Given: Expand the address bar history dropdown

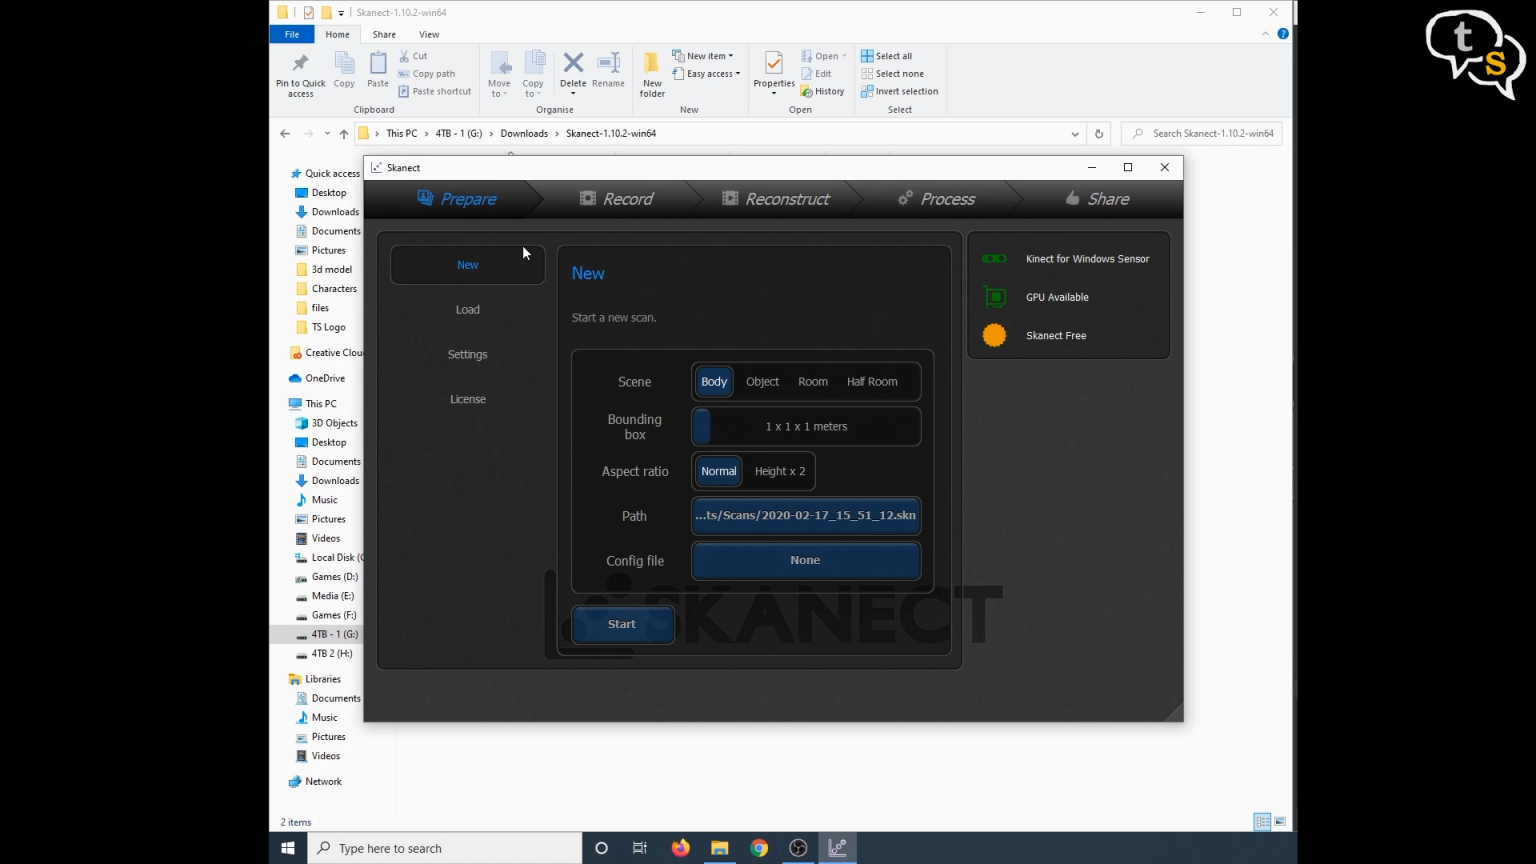Looking at the screenshot, I should [x=1075, y=134].
